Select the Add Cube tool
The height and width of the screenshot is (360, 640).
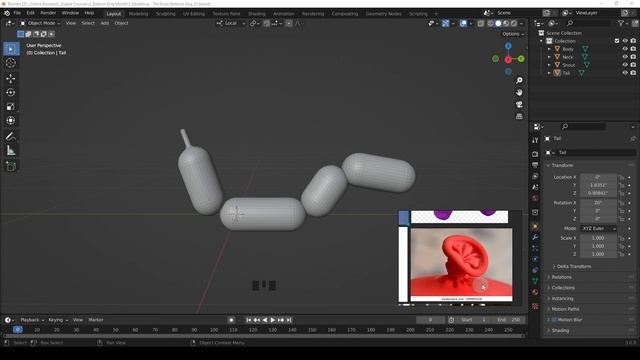pyautogui.click(x=11, y=166)
